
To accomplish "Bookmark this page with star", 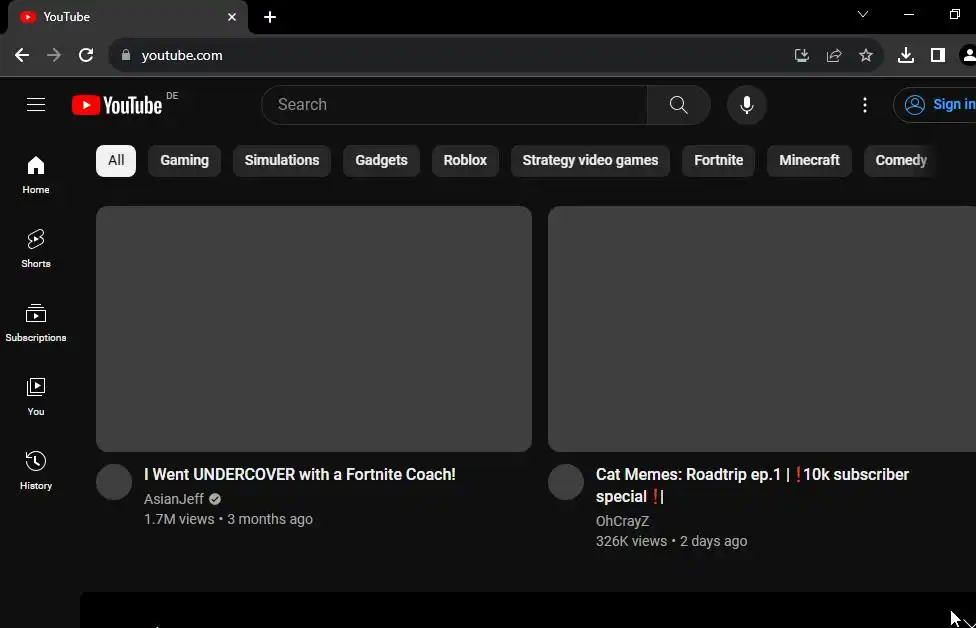I will (866, 55).
